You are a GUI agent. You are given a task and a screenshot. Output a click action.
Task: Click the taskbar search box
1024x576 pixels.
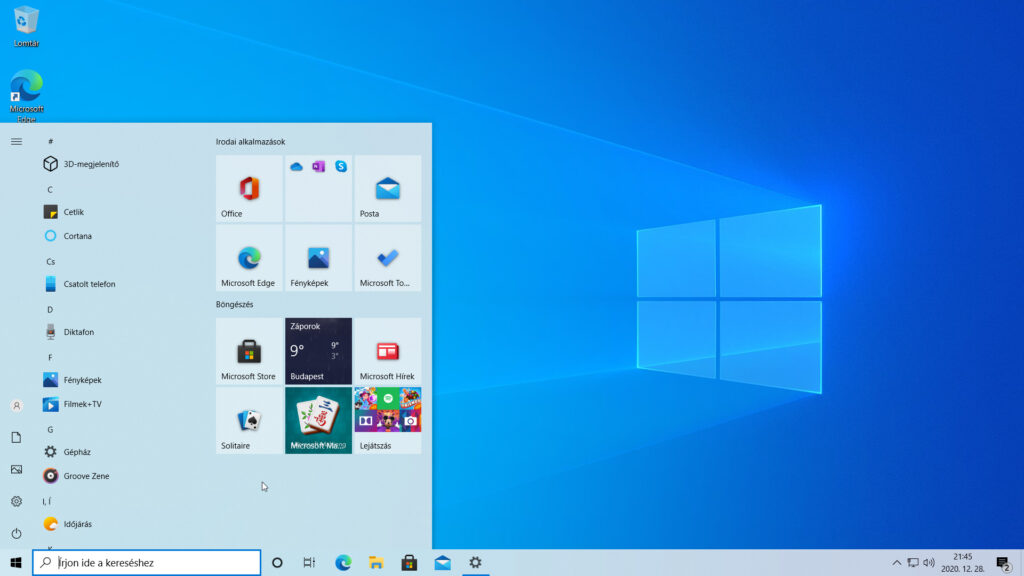coord(146,562)
